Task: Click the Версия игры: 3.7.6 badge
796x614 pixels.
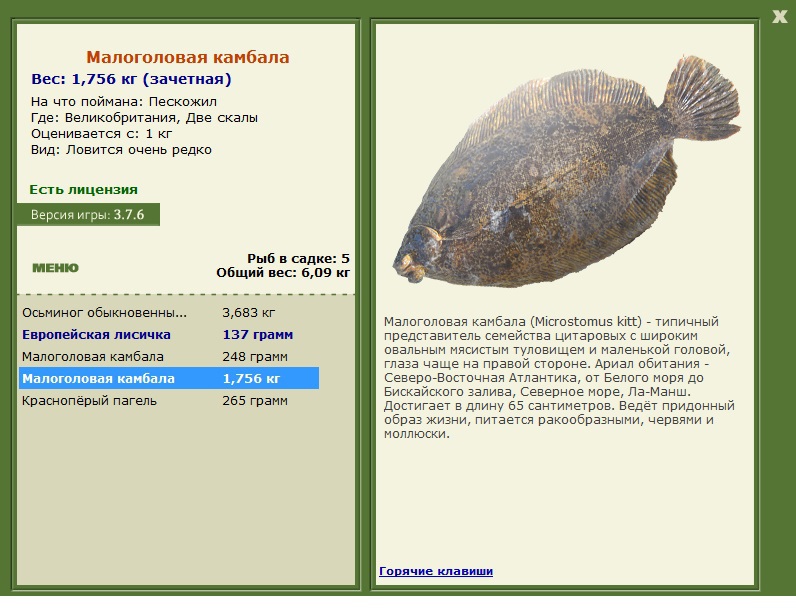Action: (88, 214)
